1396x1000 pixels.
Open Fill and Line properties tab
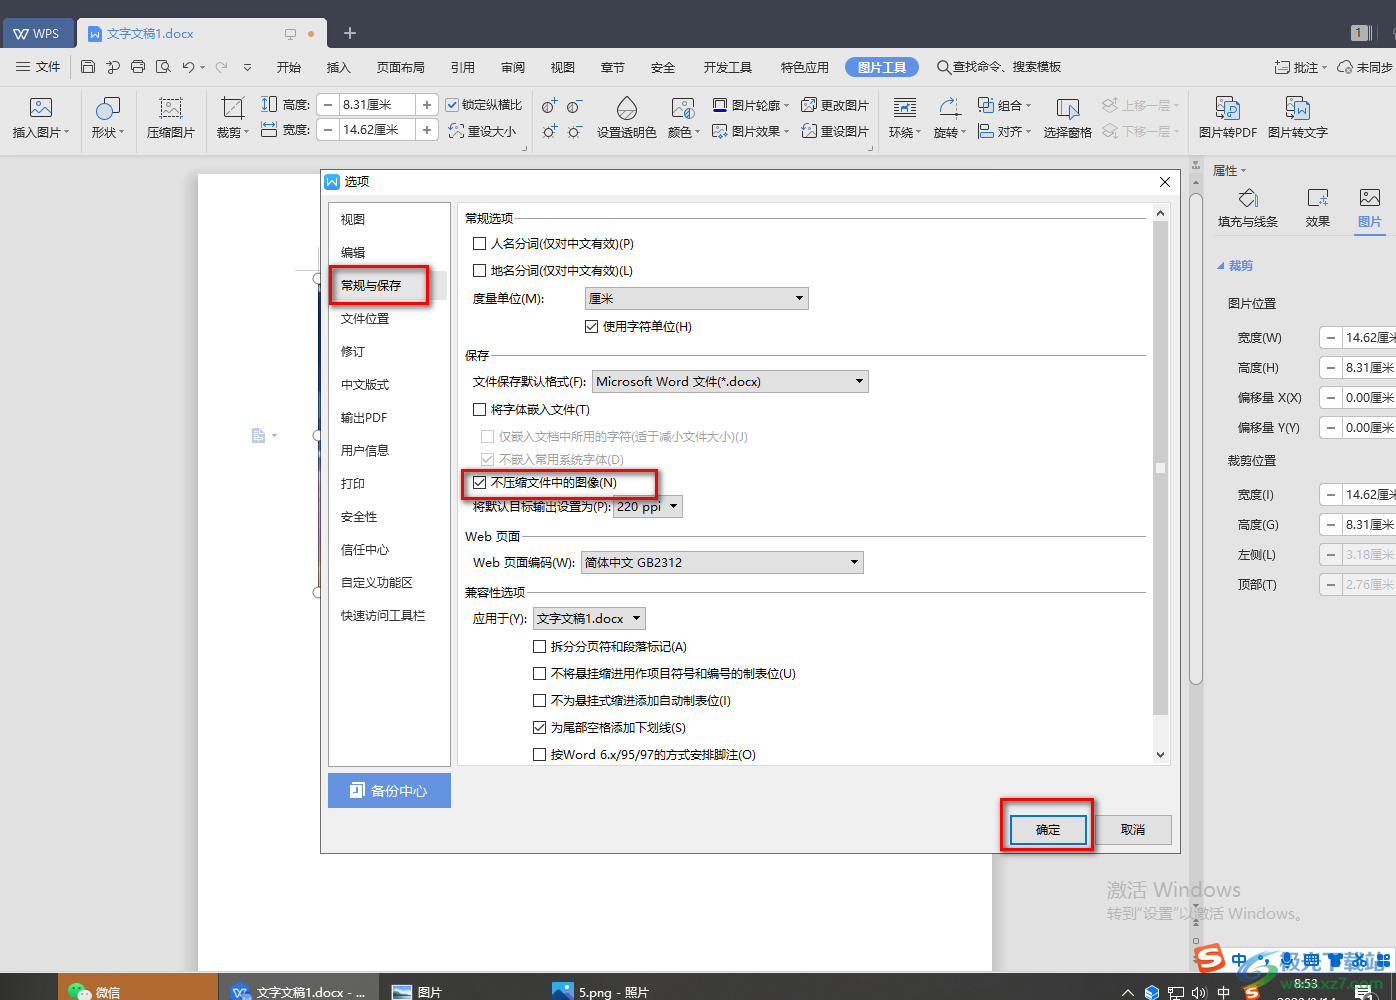(x=1248, y=207)
